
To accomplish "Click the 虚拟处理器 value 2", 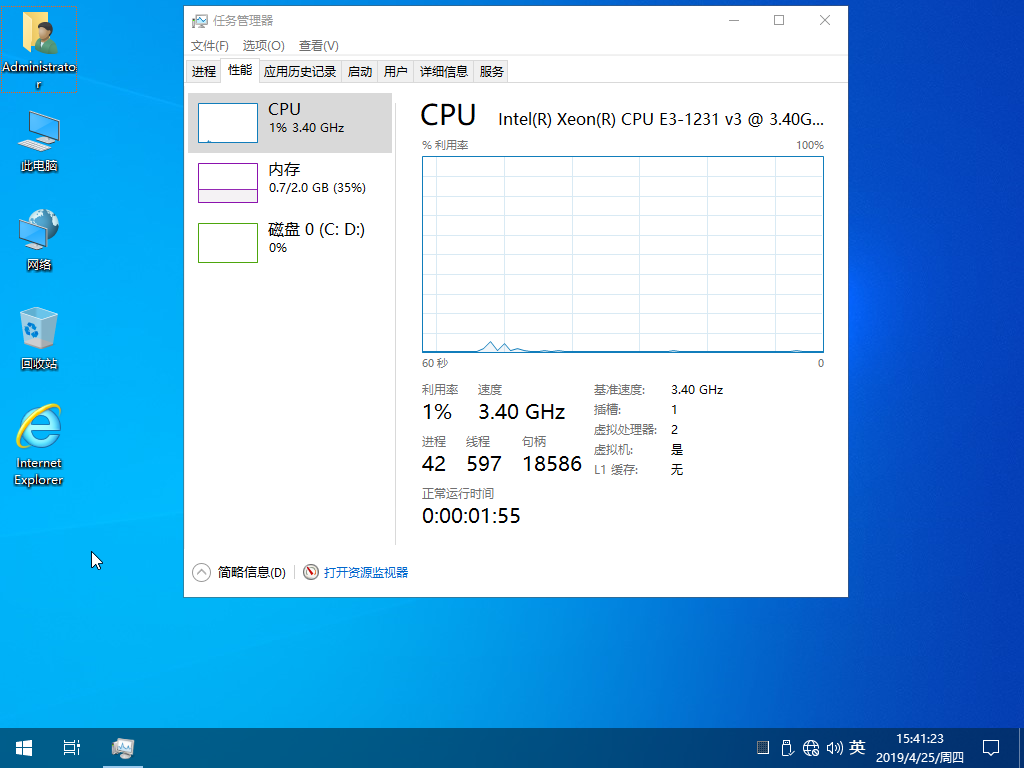I will click(x=675, y=430).
